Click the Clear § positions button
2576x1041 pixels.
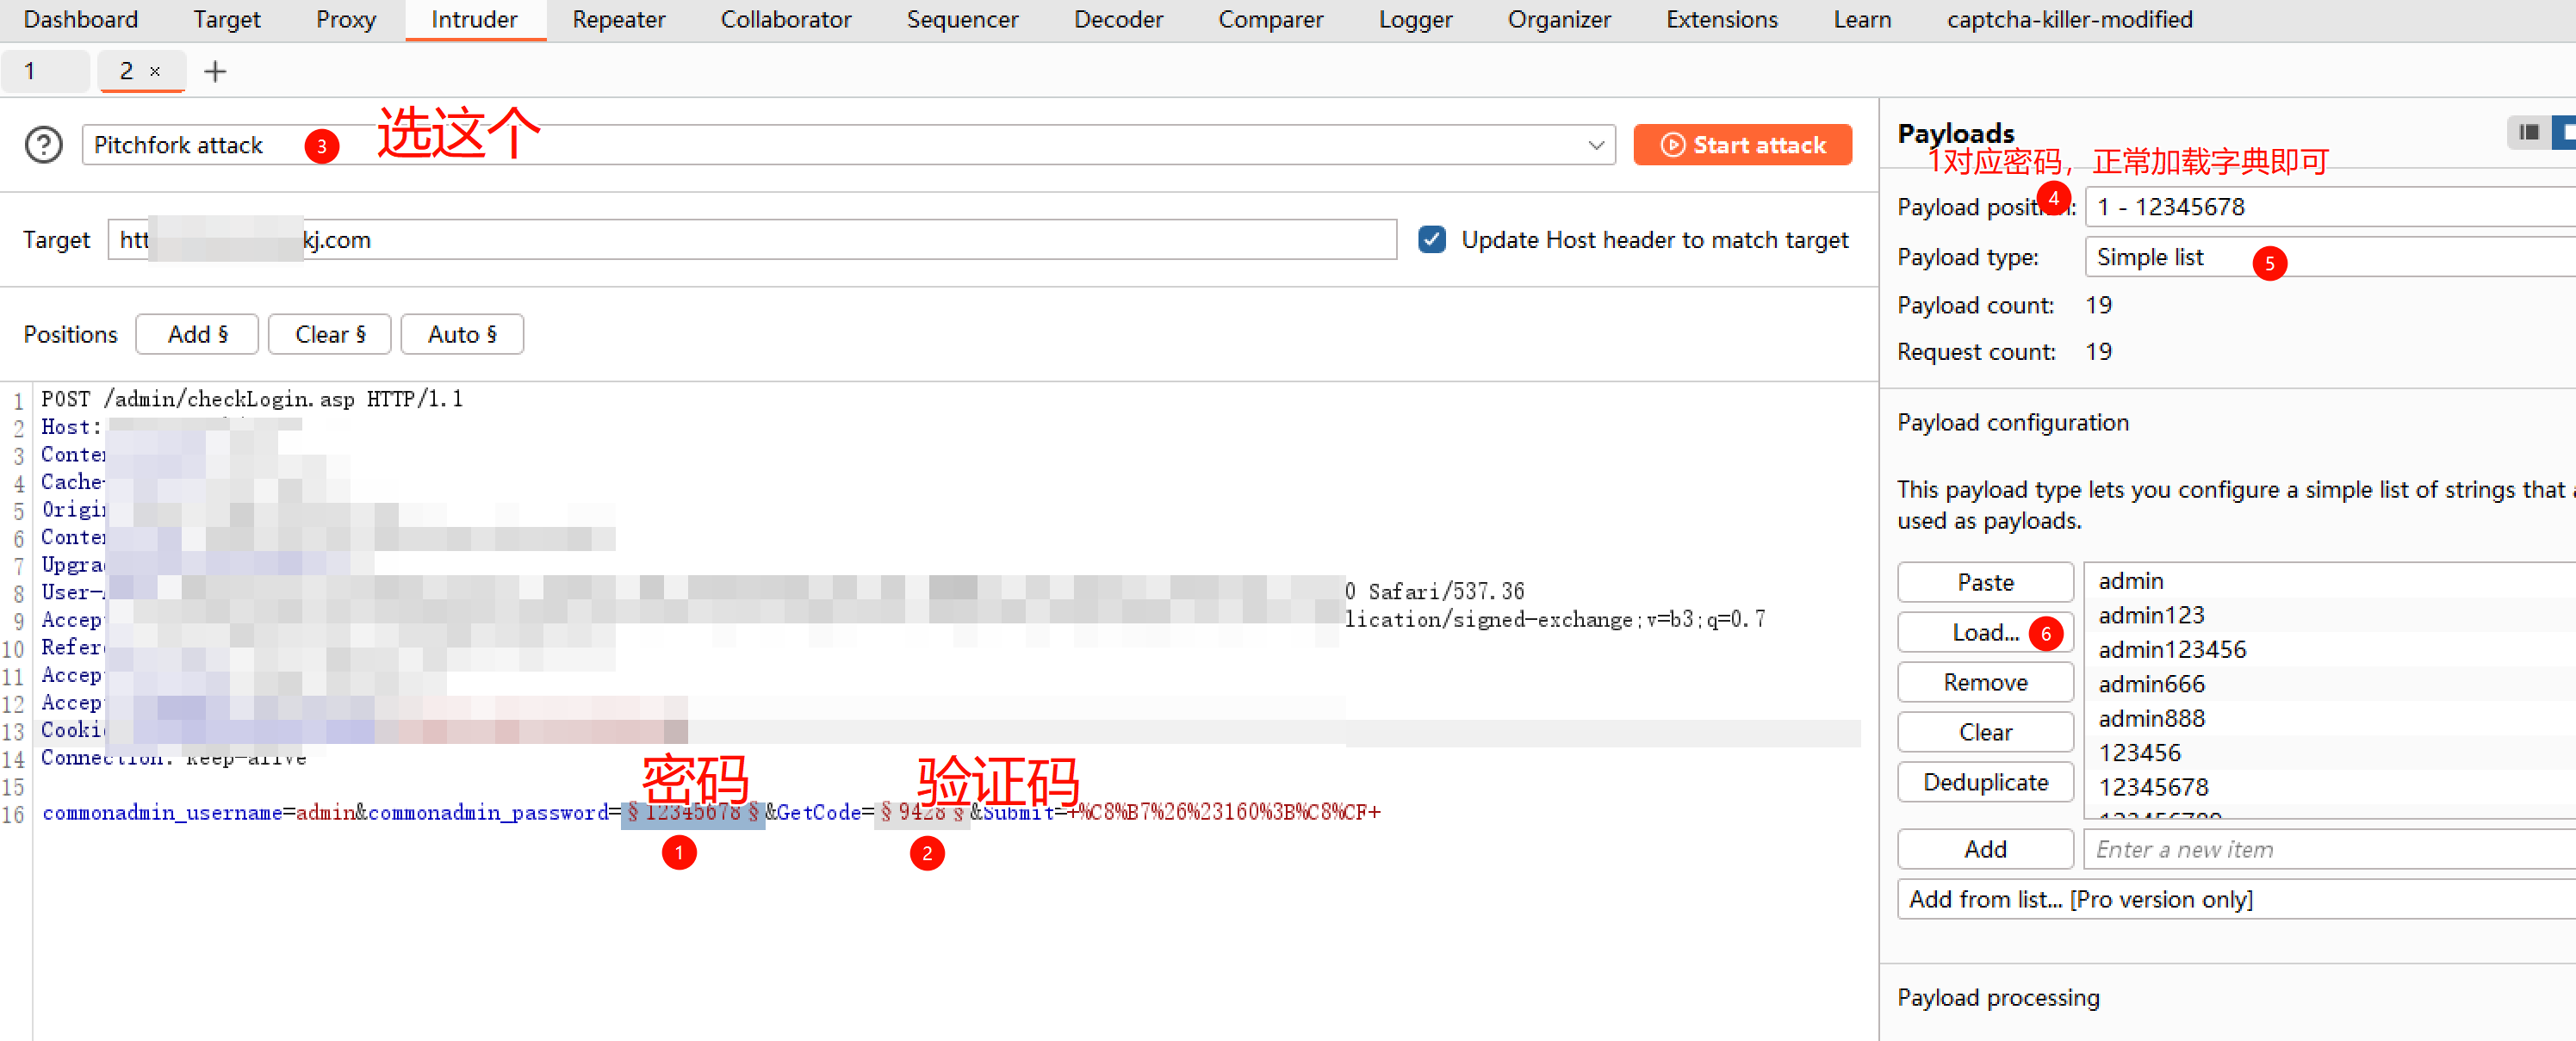tap(330, 334)
